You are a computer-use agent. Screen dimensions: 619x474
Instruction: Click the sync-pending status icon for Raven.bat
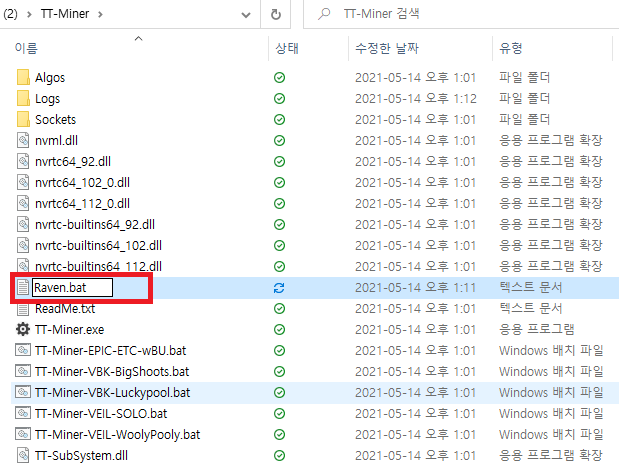pos(279,288)
